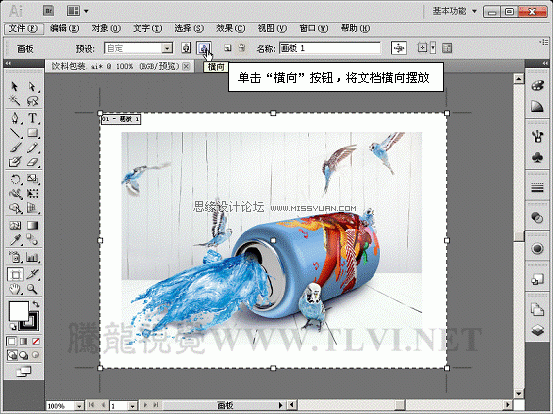Open the artboard display options dropdown arrow
The width and height of the screenshot is (553, 414).
tap(433, 48)
